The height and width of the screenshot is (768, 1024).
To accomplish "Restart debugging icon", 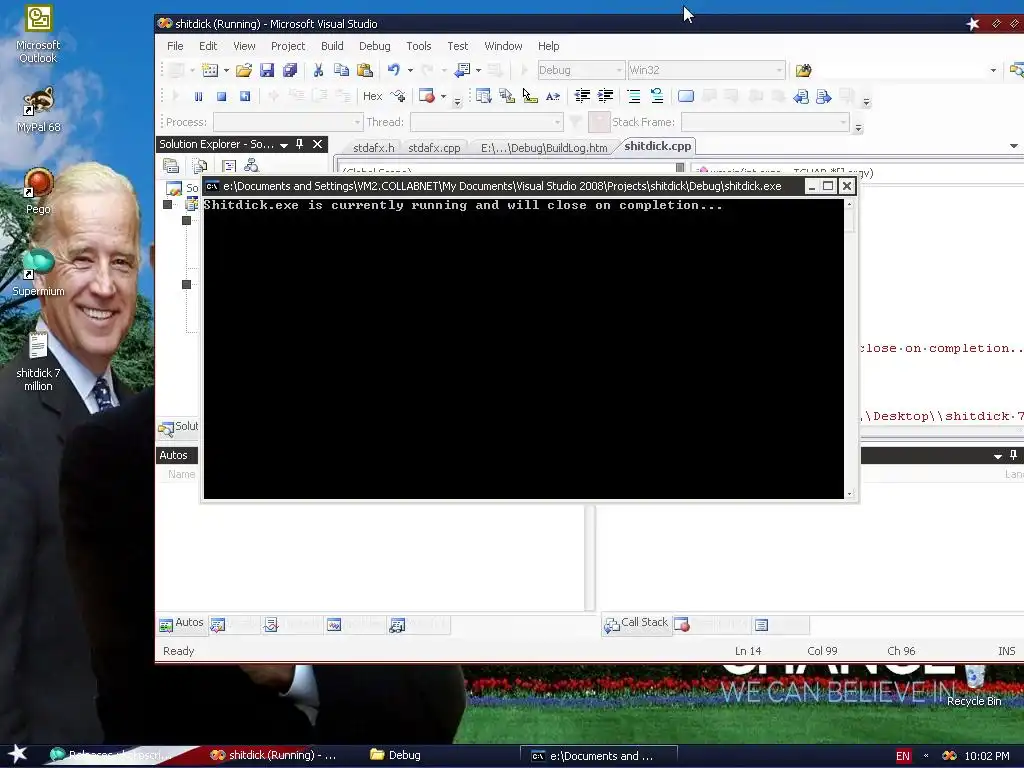I will click(245, 97).
